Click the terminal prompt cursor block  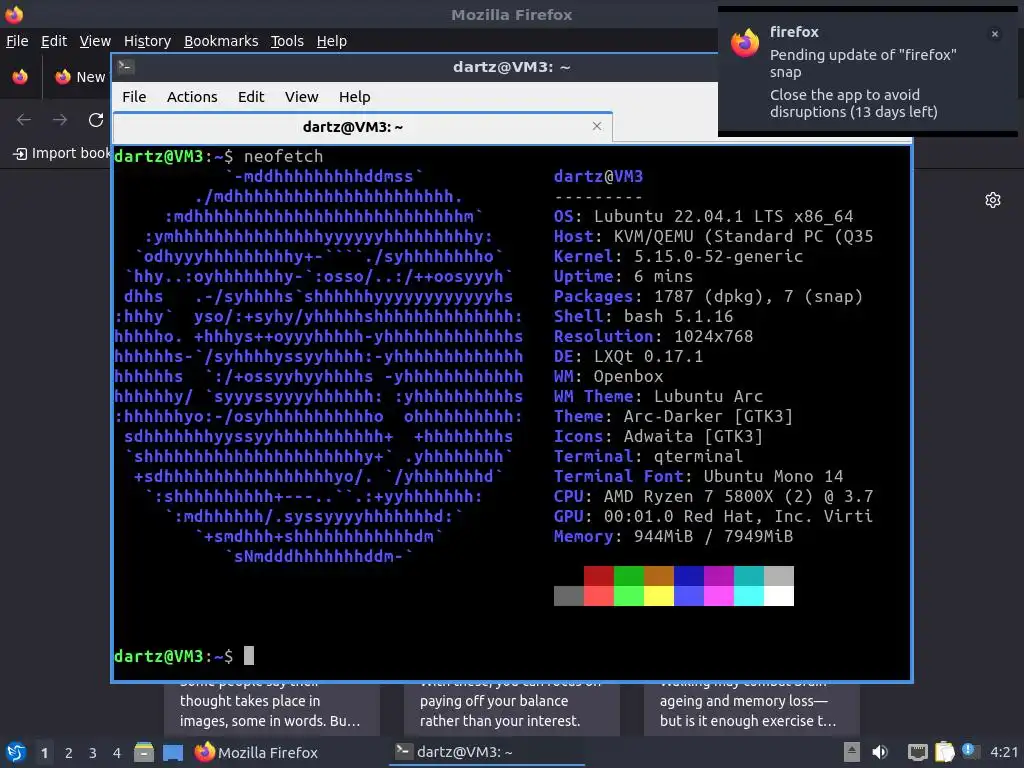pyautogui.click(x=249, y=656)
